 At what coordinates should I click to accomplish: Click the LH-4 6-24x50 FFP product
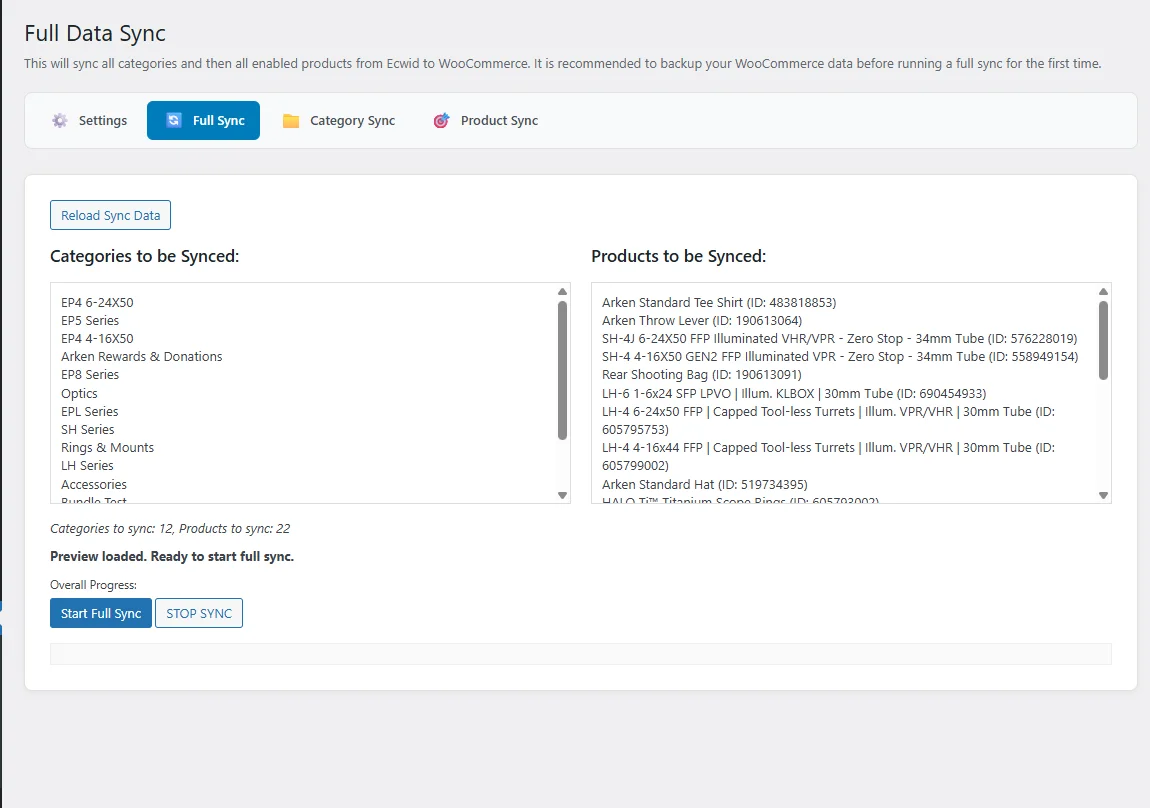coord(829,420)
